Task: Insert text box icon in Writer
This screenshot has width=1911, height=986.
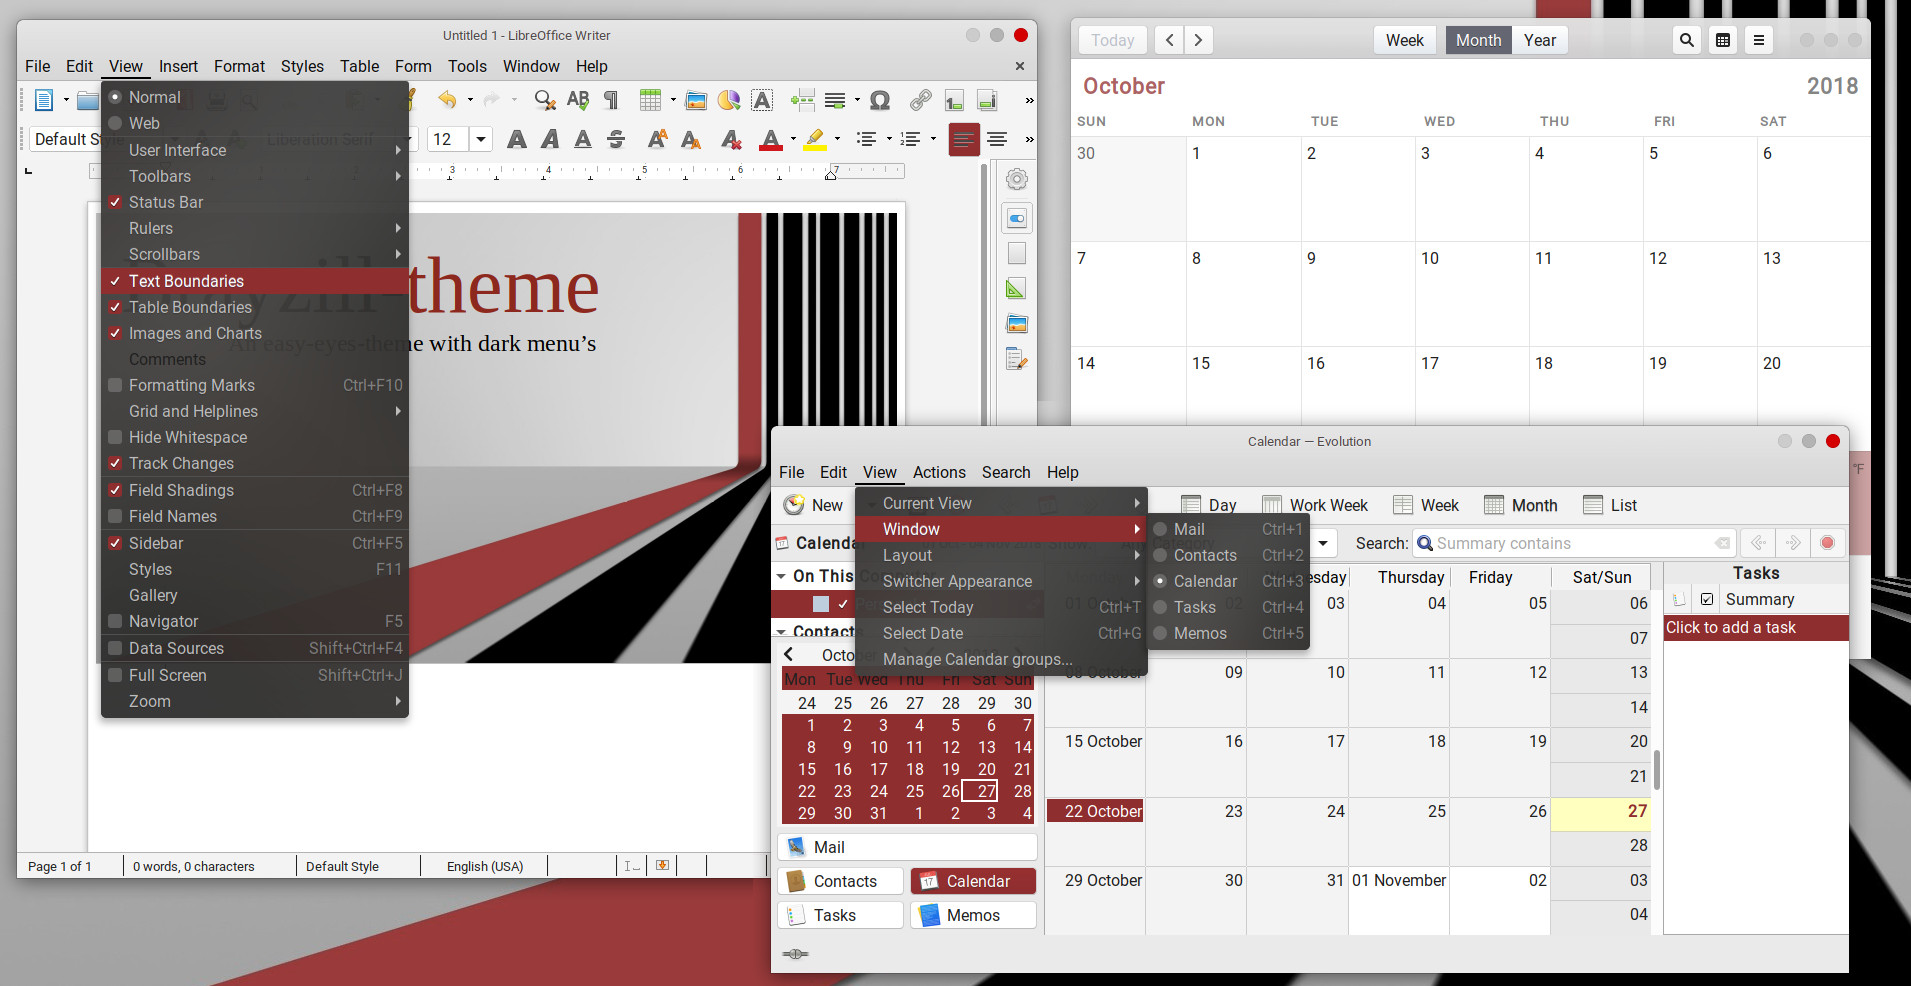Action: click(762, 99)
